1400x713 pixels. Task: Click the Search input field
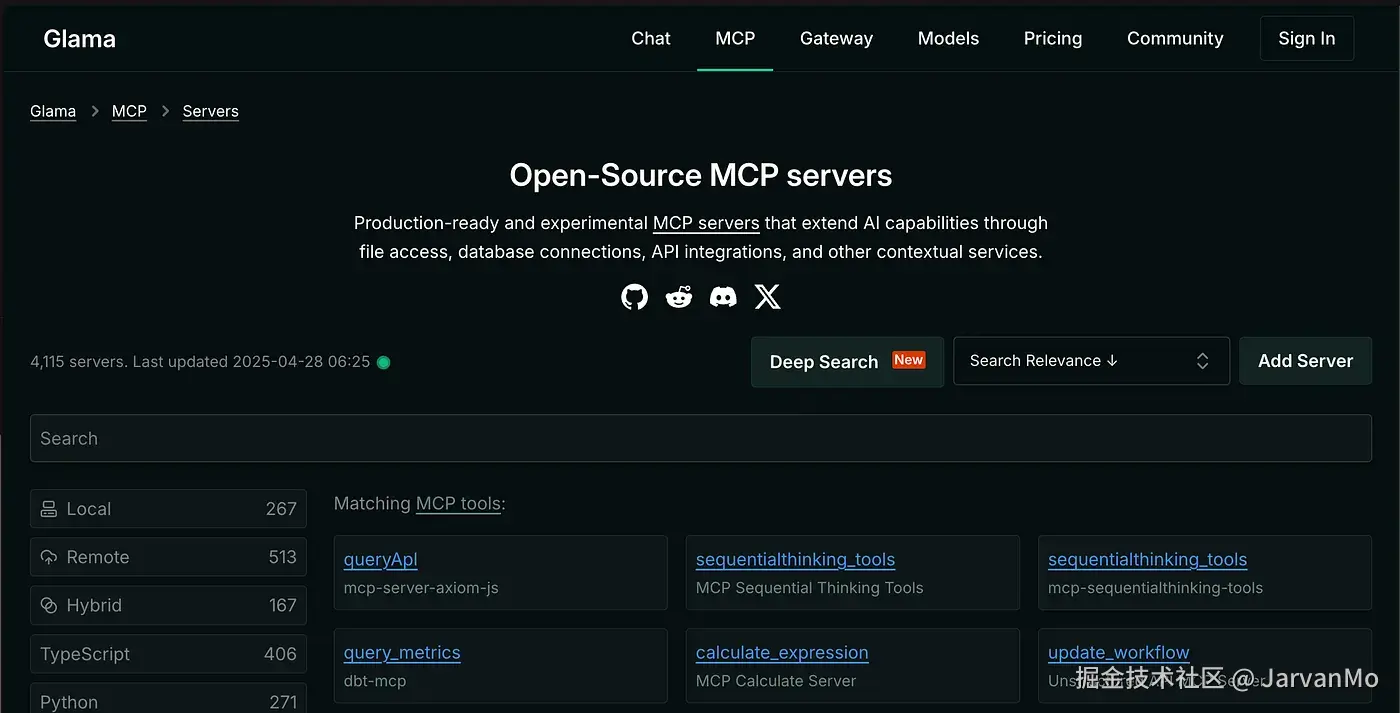701,438
